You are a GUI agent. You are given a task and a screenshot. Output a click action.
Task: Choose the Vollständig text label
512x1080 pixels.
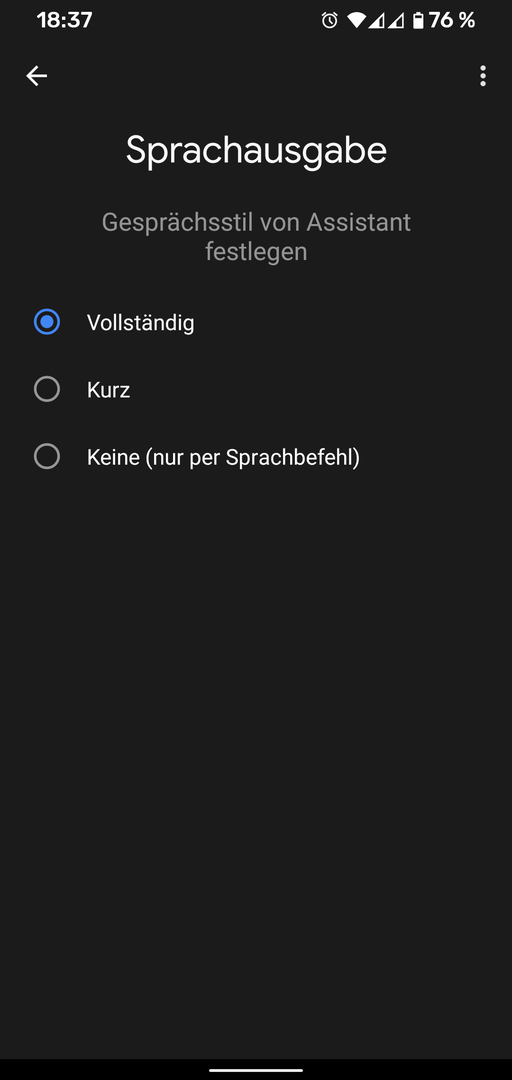coord(141,322)
